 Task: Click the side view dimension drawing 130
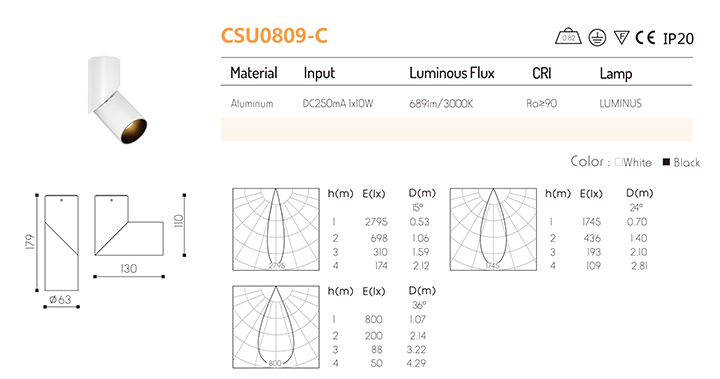click(x=129, y=236)
